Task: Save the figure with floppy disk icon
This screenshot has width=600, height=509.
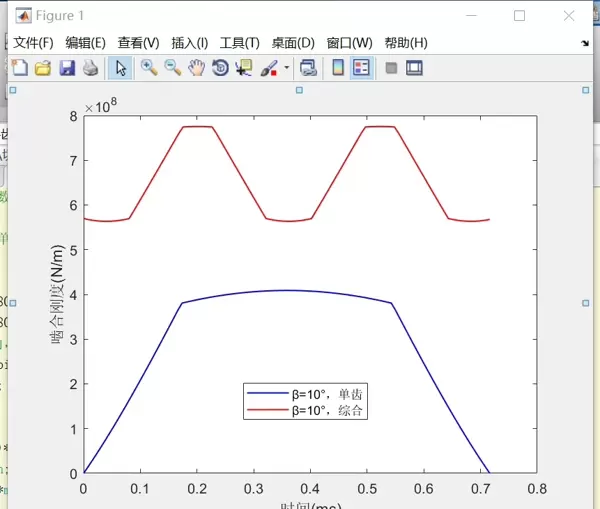Action: (67, 68)
